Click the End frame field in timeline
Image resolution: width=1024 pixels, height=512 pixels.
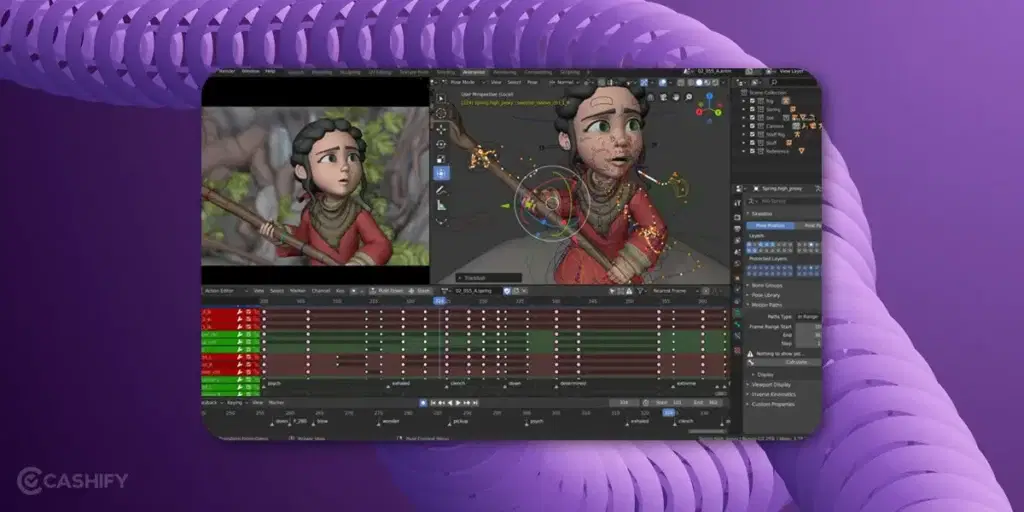click(706, 403)
